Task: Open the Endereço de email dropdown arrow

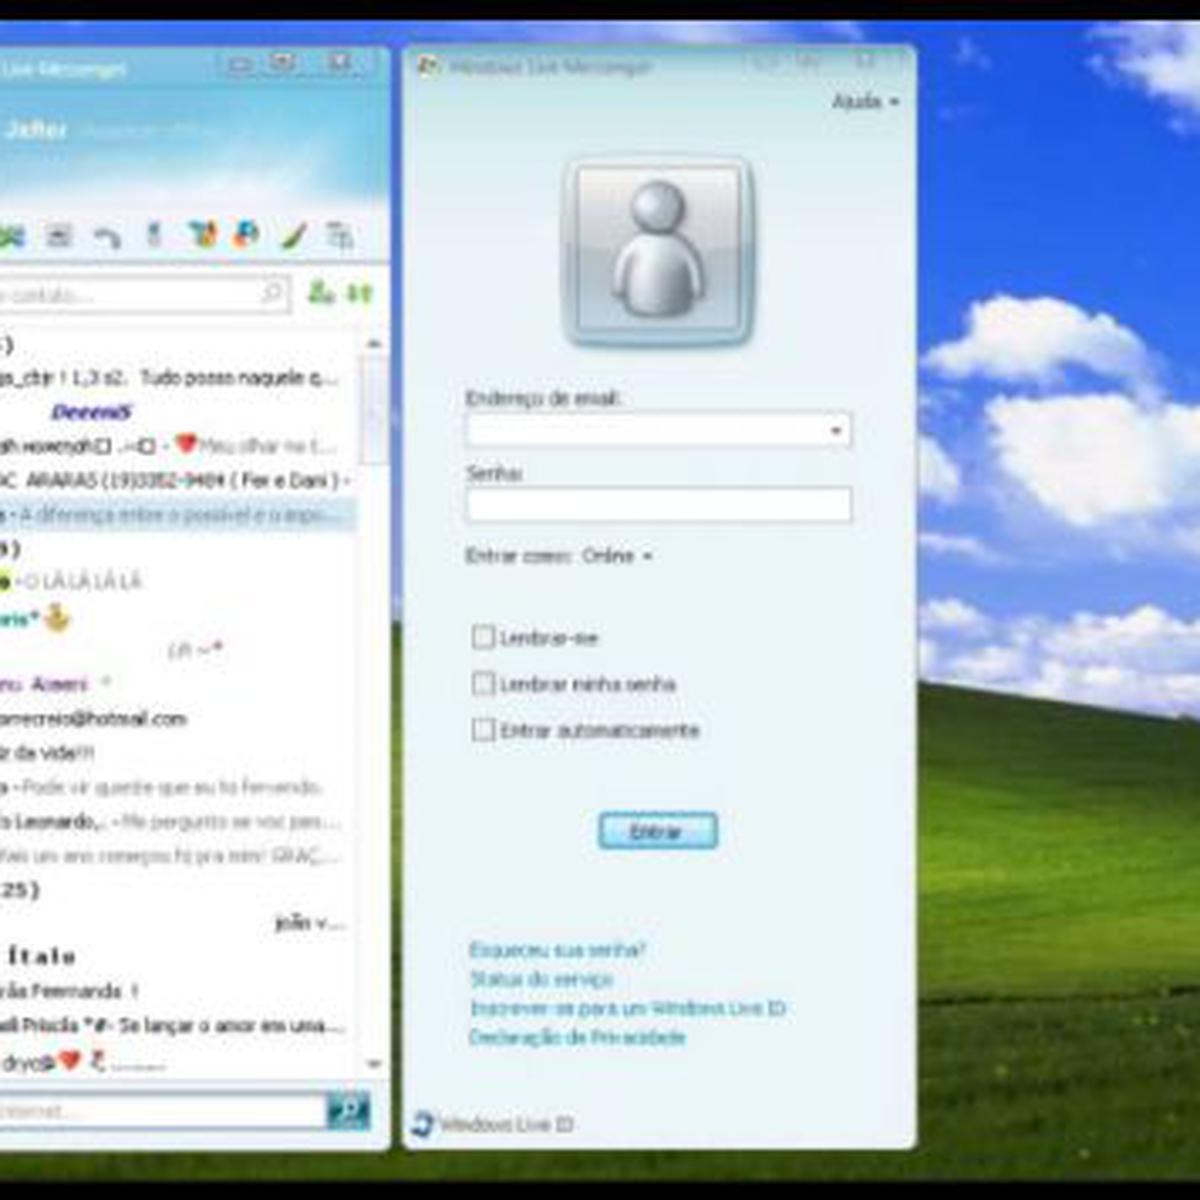Action: 836,431
